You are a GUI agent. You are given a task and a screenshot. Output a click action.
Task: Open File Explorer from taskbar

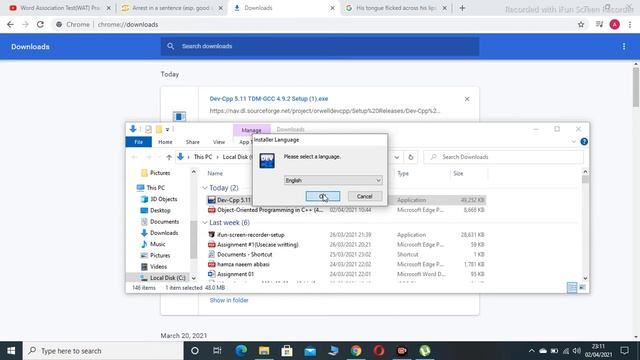click(x=264, y=351)
